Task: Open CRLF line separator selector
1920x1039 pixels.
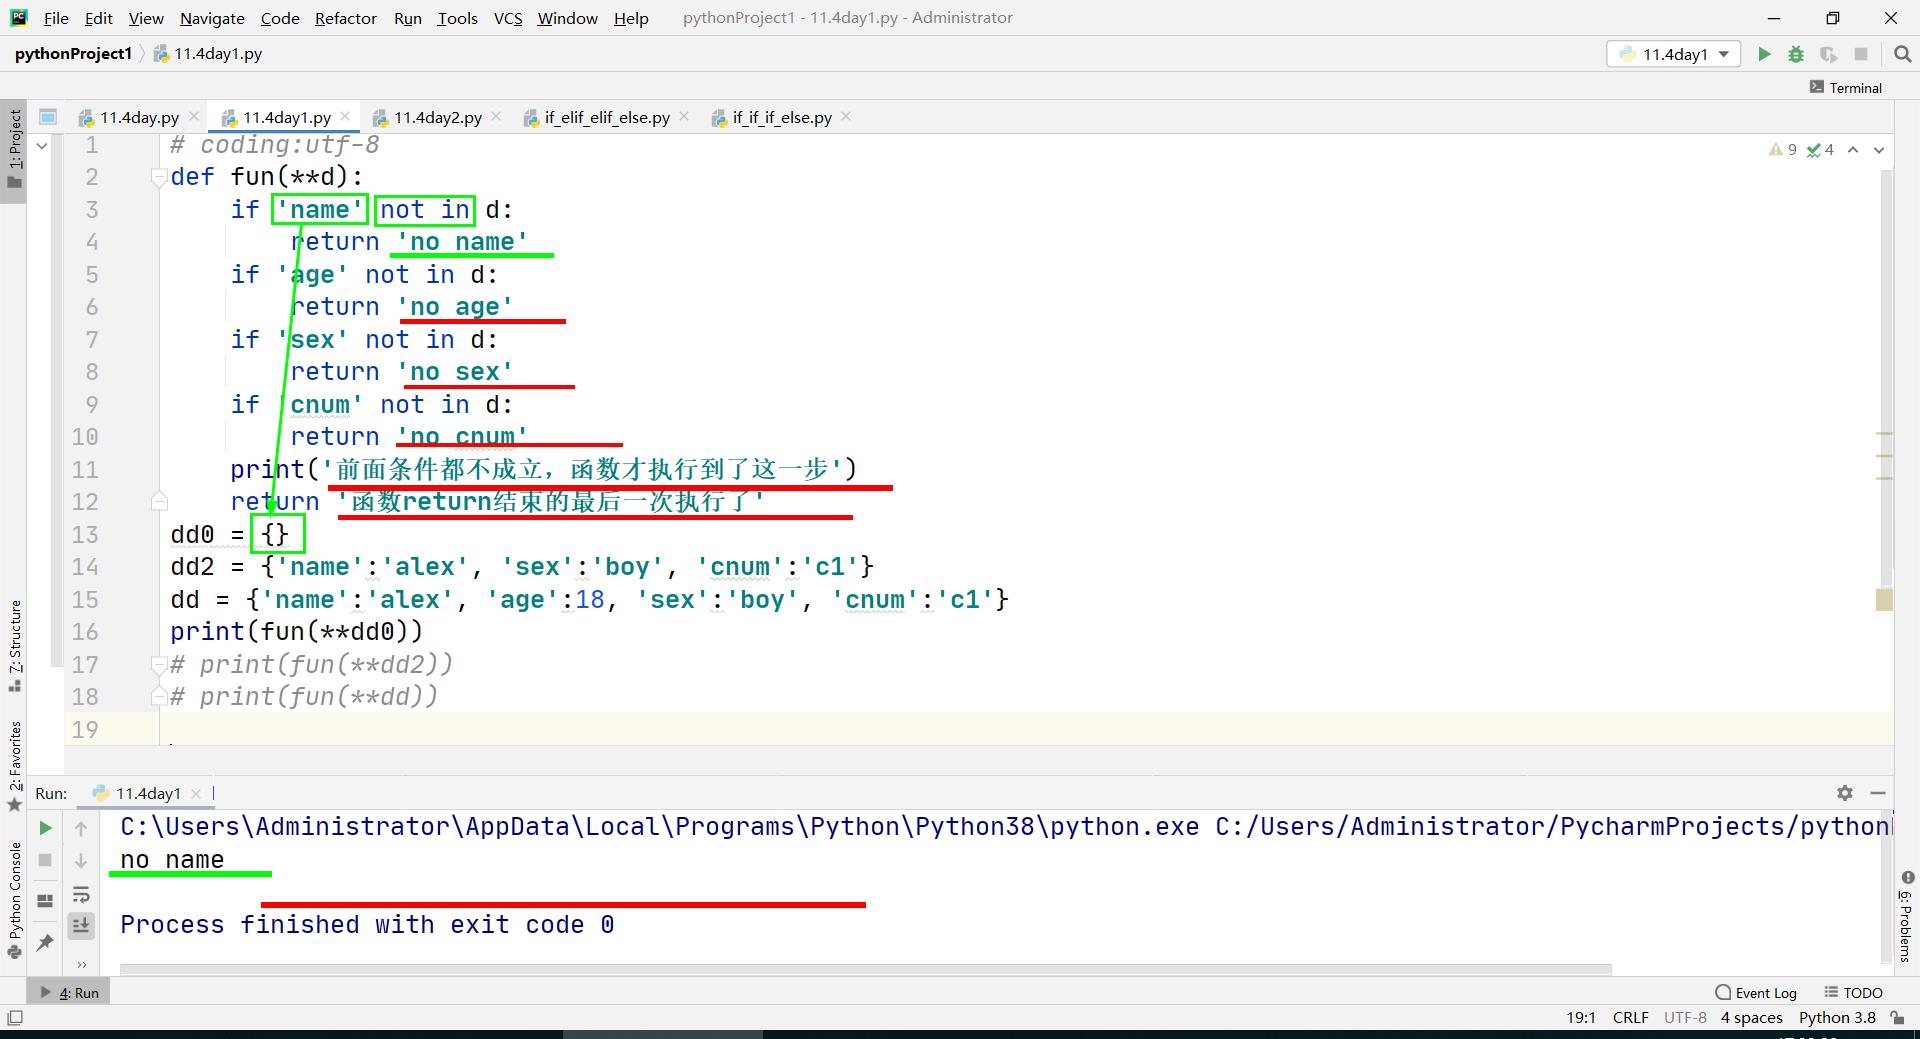Action: pyautogui.click(x=1630, y=1018)
